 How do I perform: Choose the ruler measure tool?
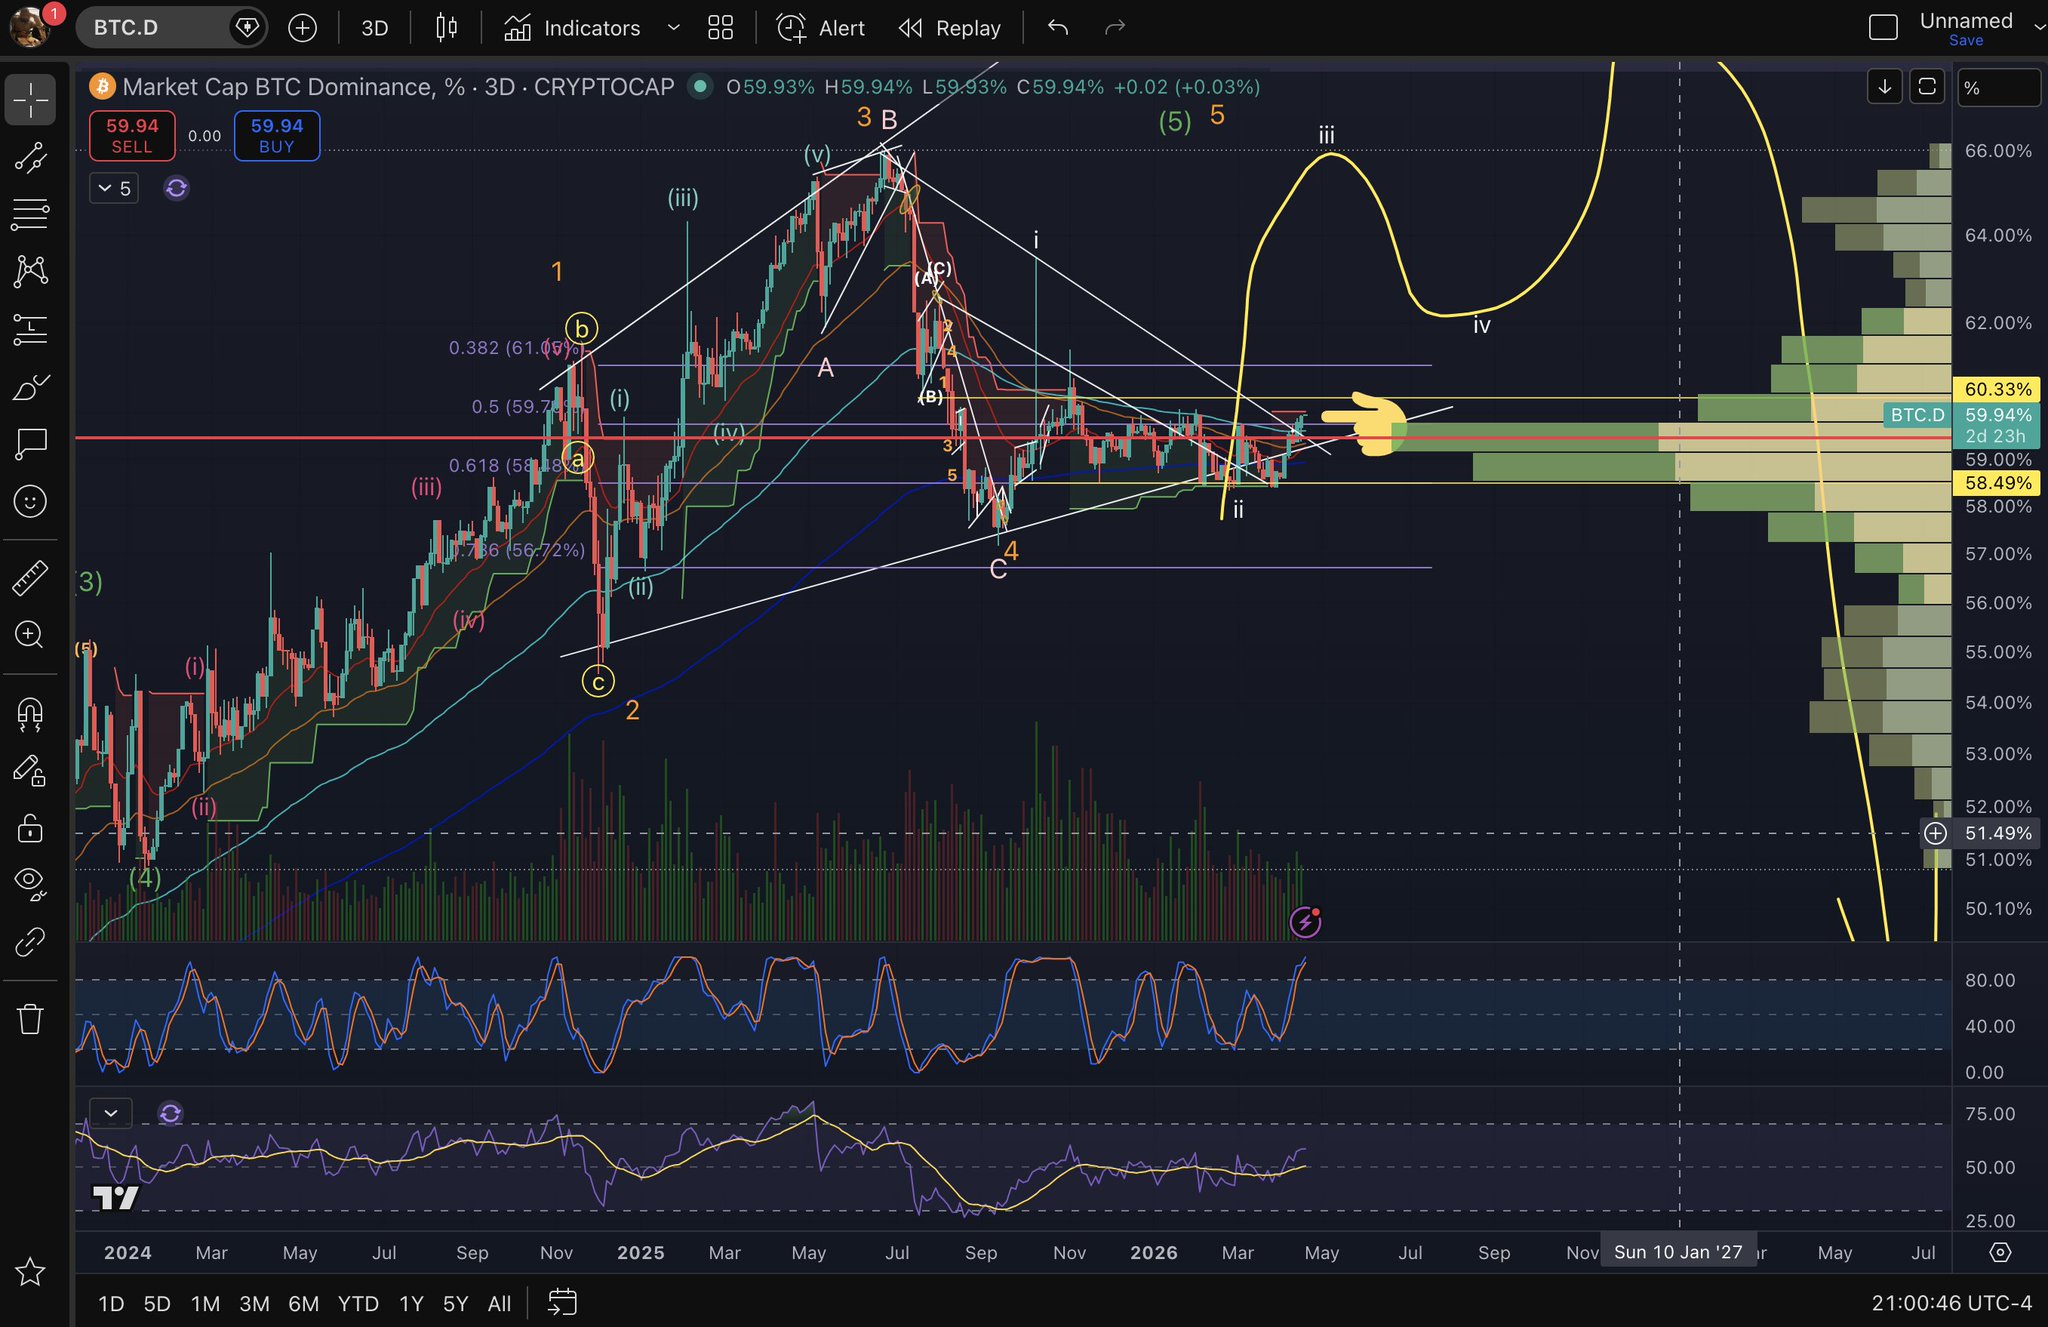30,577
